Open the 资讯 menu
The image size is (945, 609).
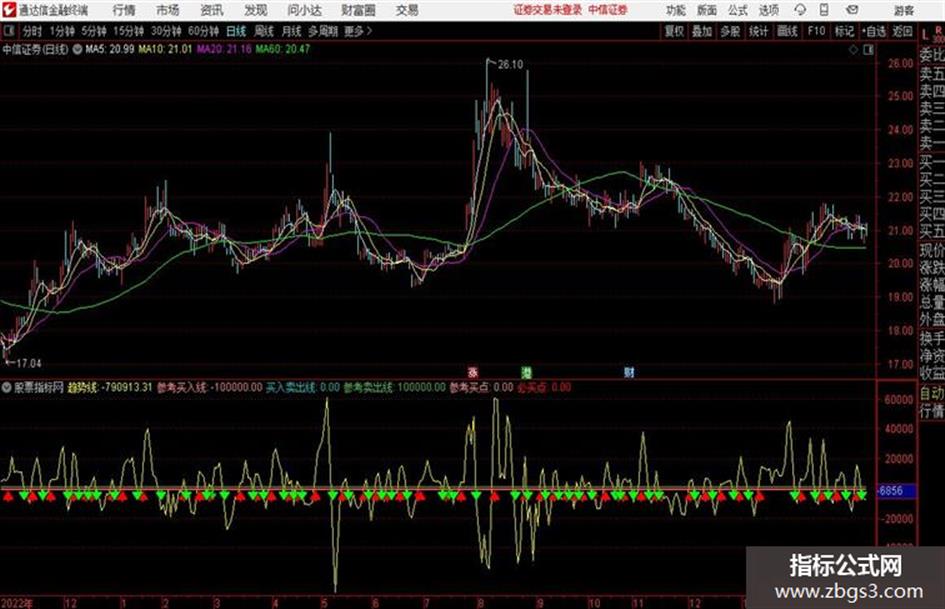coord(212,10)
